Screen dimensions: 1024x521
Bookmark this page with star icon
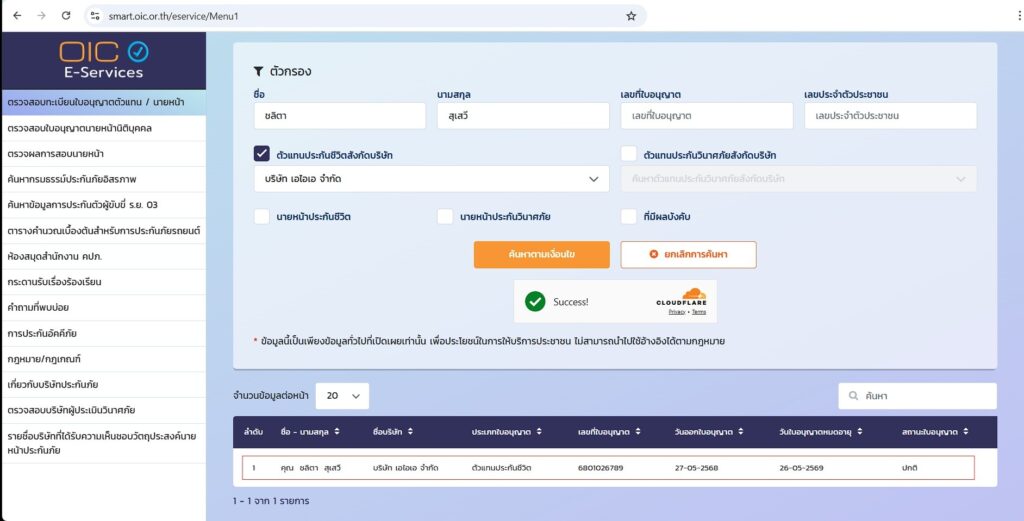[631, 16]
